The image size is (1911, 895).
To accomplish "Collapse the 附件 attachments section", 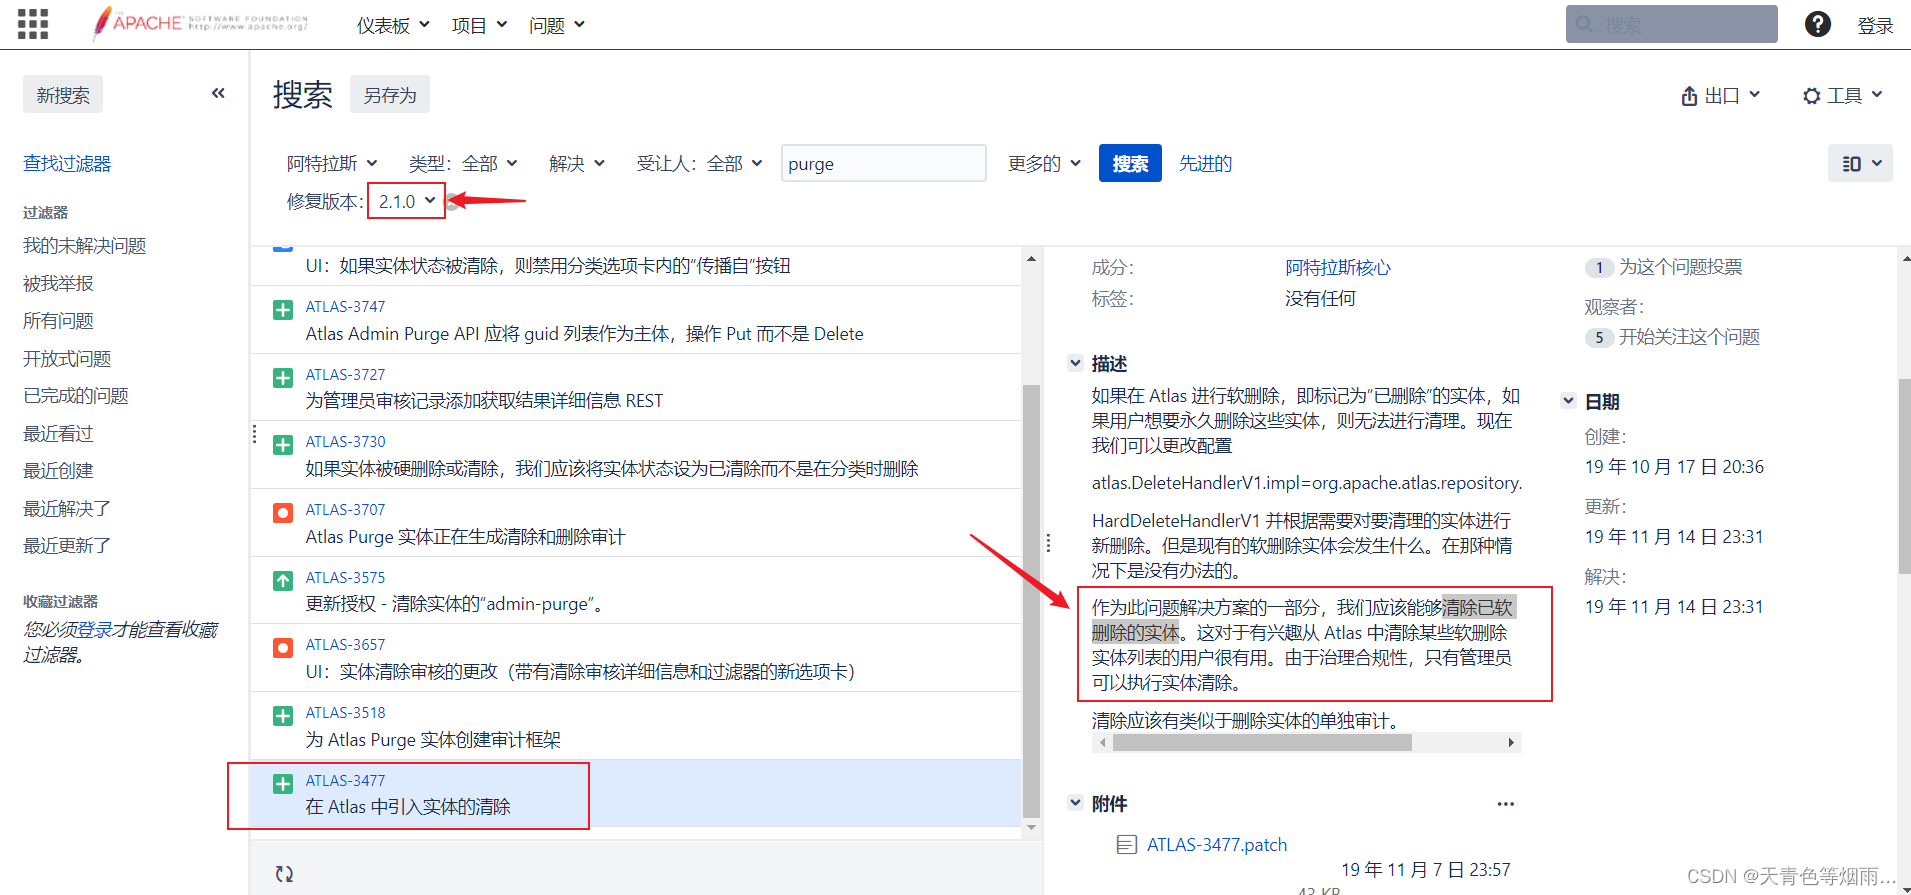I will (x=1075, y=803).
